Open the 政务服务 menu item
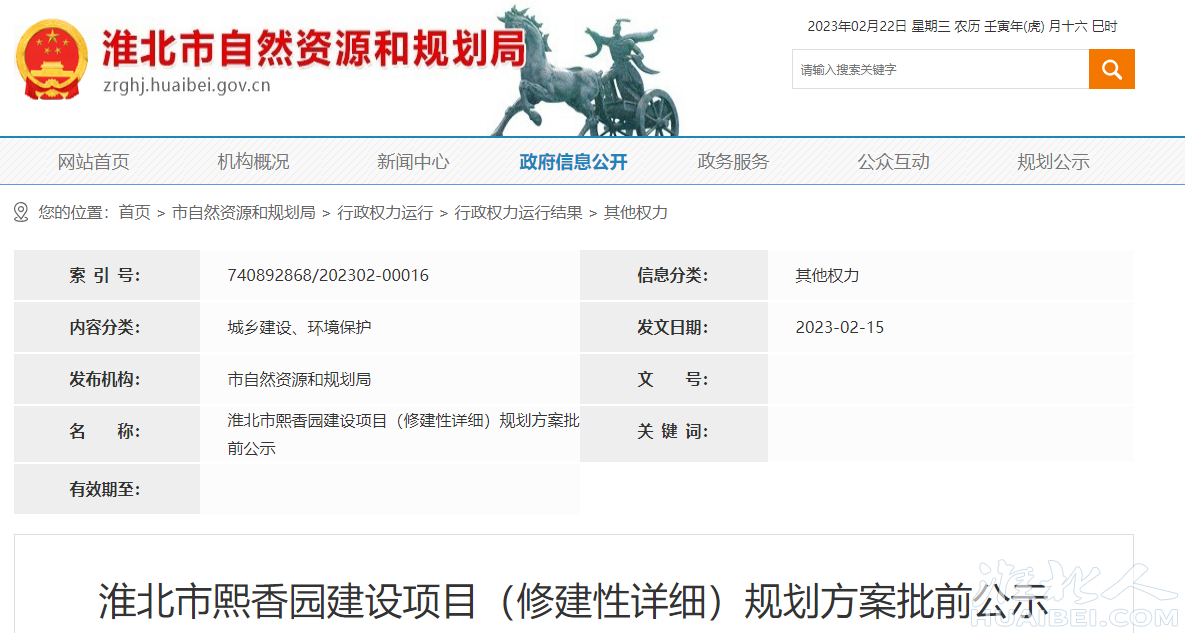Screen dimensions: 1185x633 pos(733,162)
